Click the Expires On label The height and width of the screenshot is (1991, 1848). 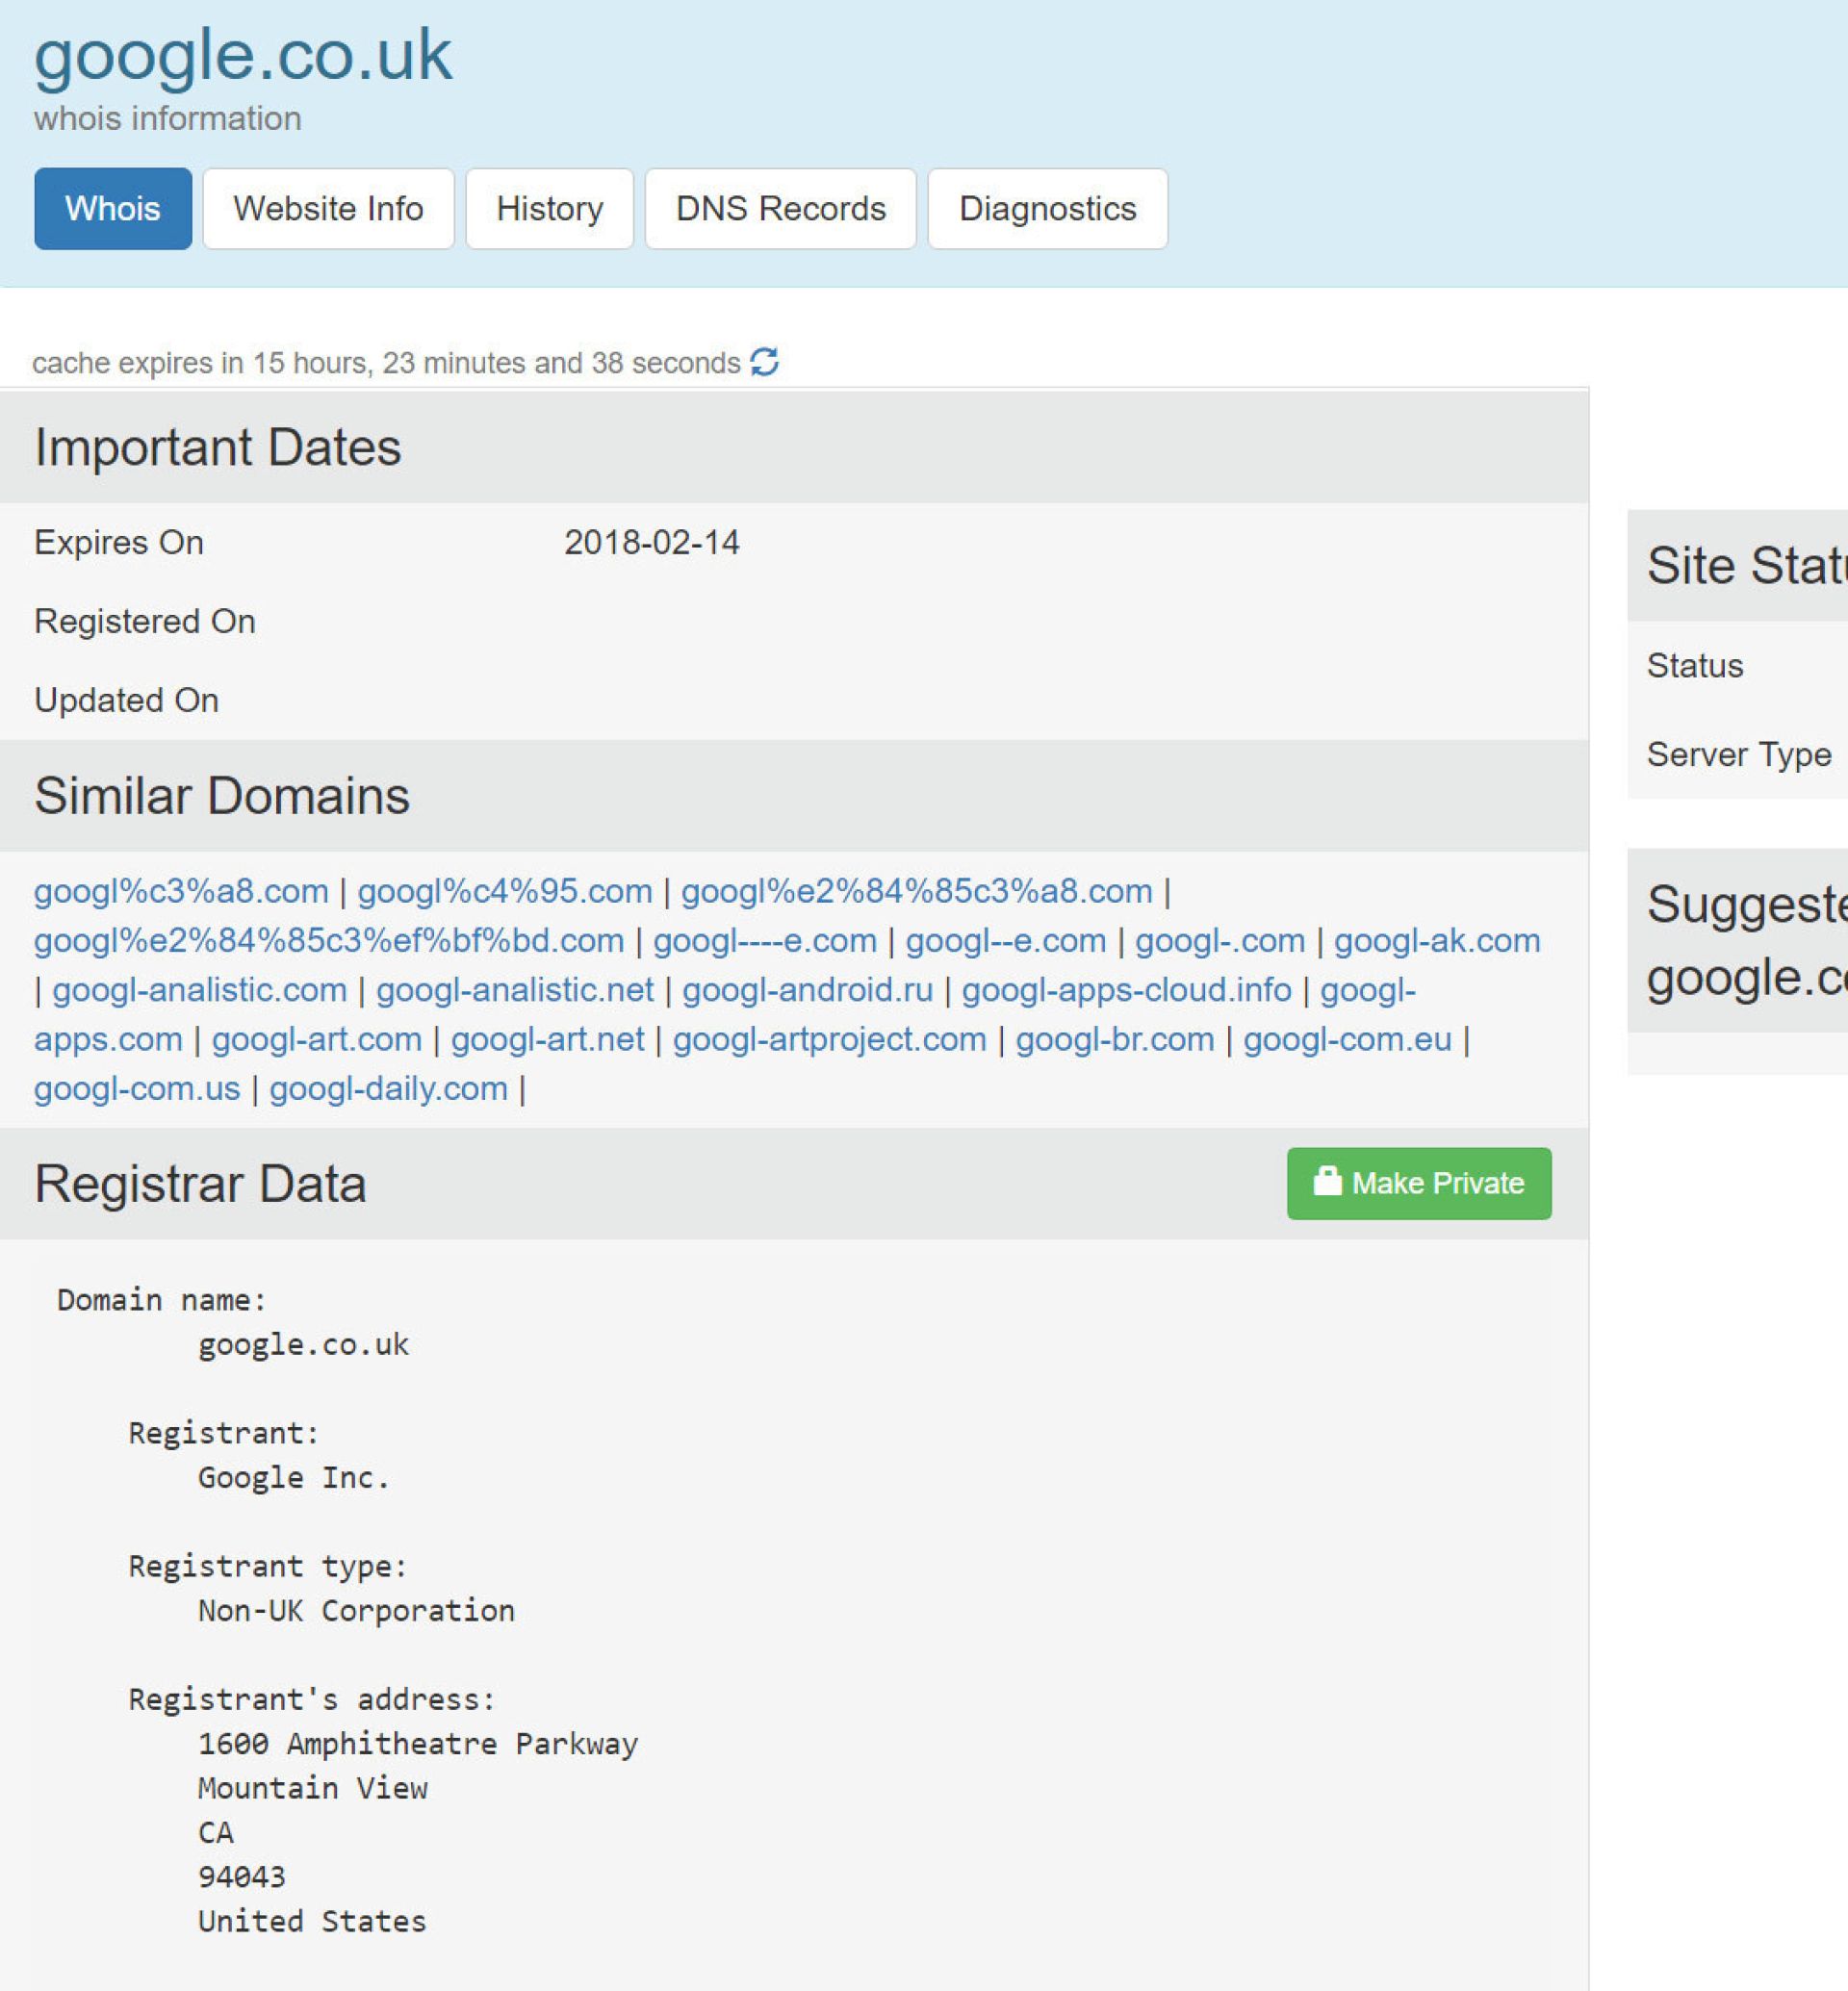[119, 542]
